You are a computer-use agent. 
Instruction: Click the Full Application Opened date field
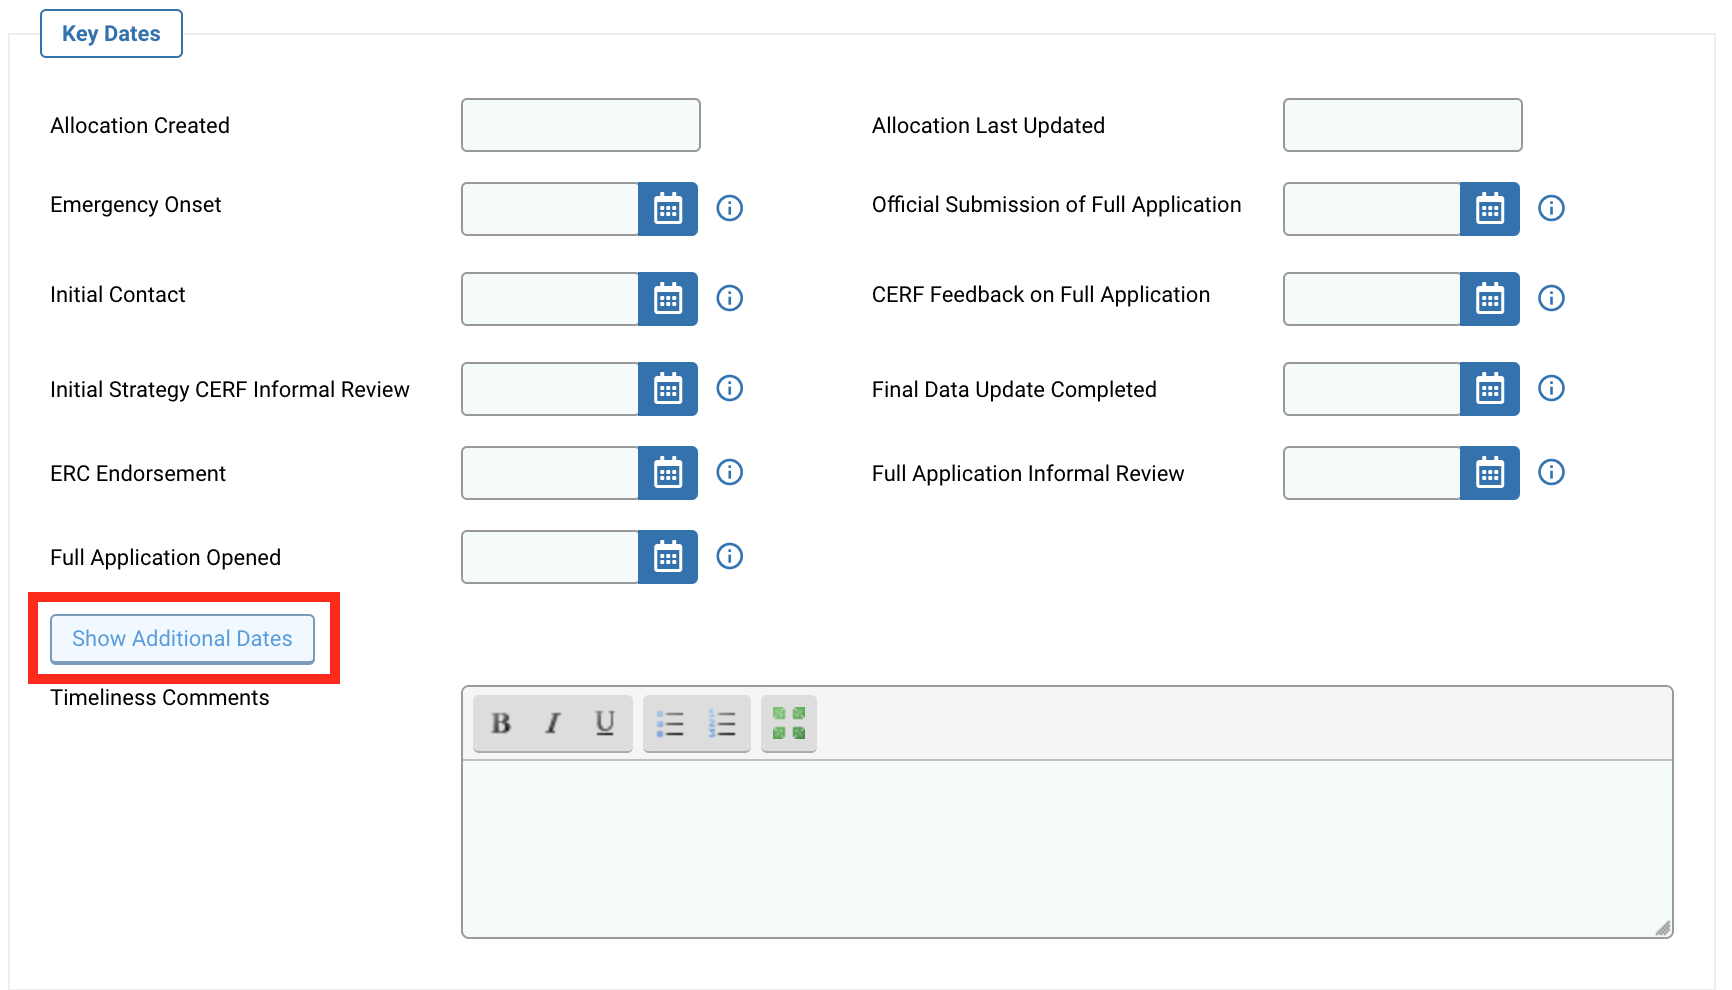(x=550, y=557)
